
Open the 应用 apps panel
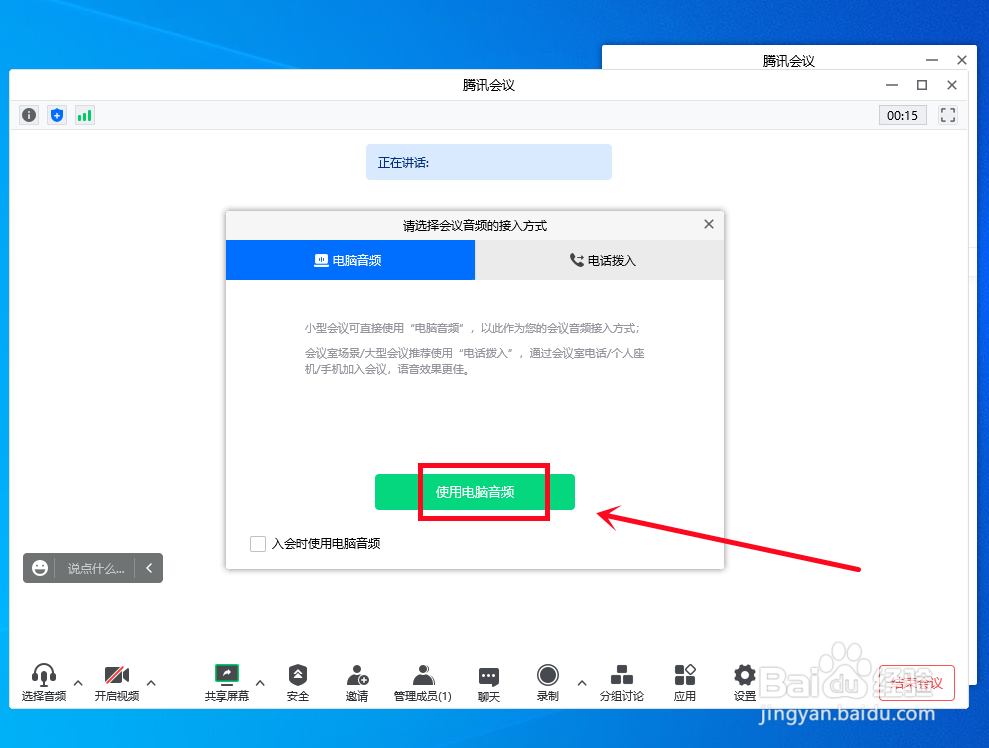[684, 682]
